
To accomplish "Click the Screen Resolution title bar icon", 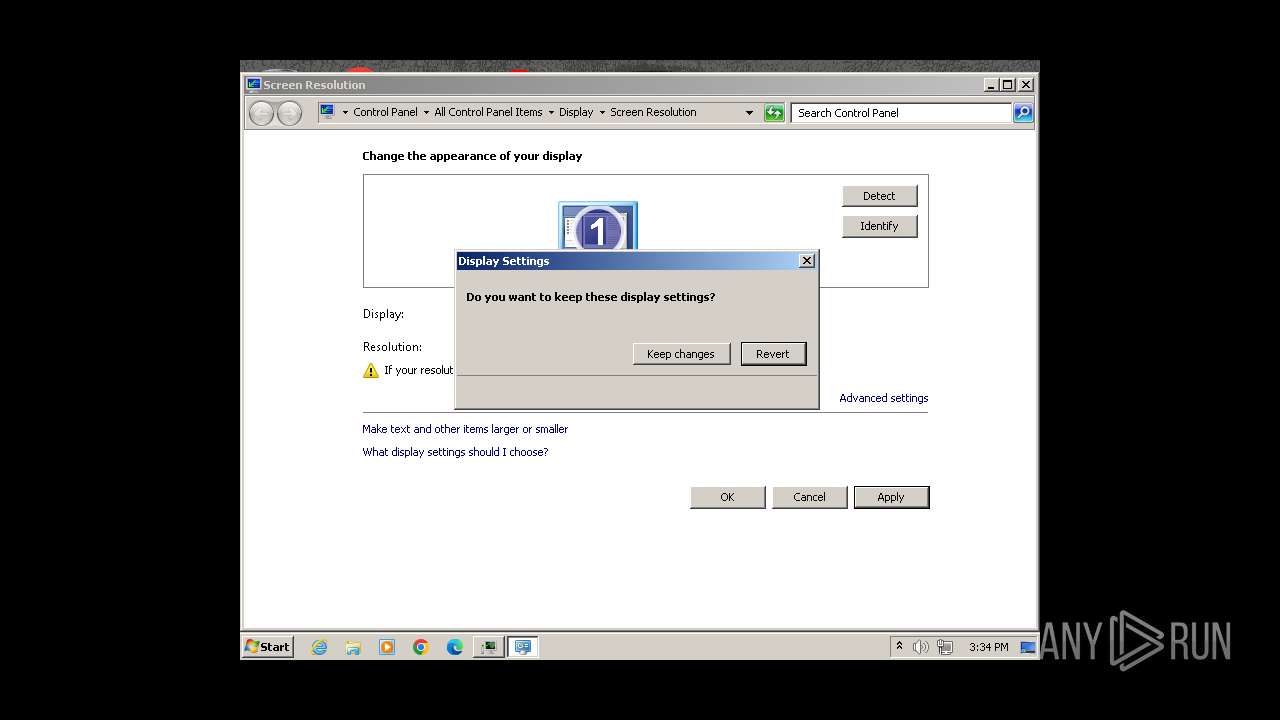I will click(x=254, y=85).
